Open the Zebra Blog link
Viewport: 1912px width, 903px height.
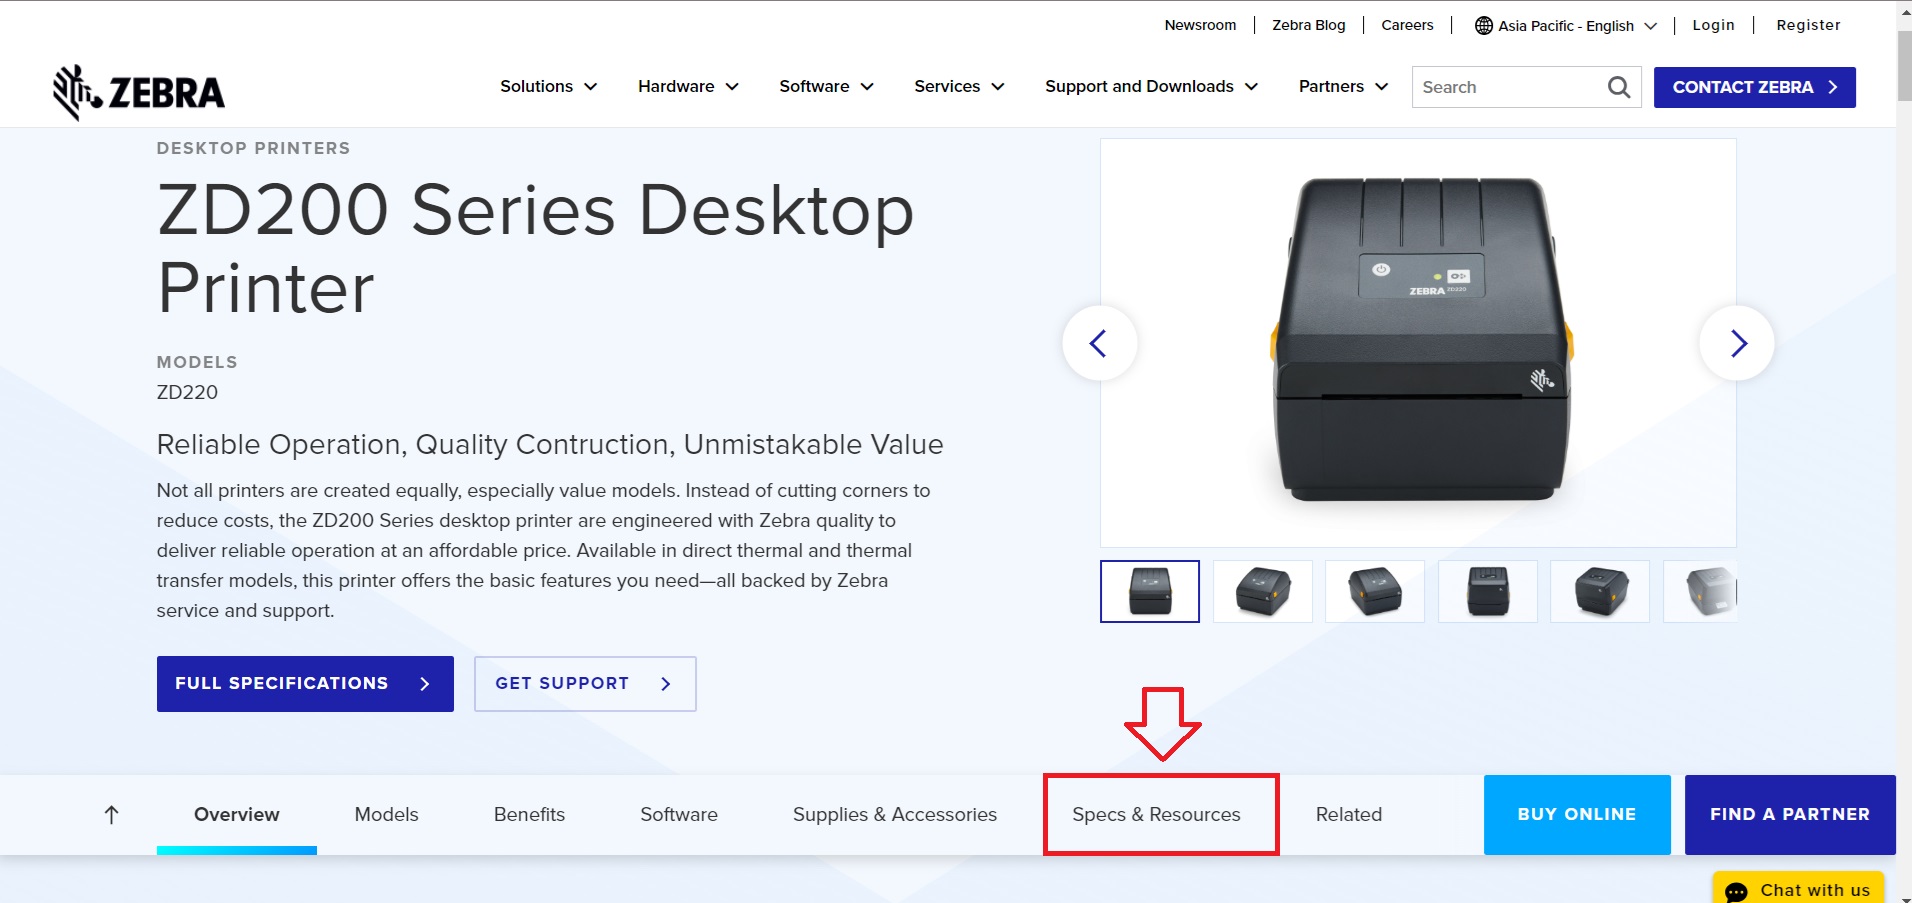[1308, 25]
